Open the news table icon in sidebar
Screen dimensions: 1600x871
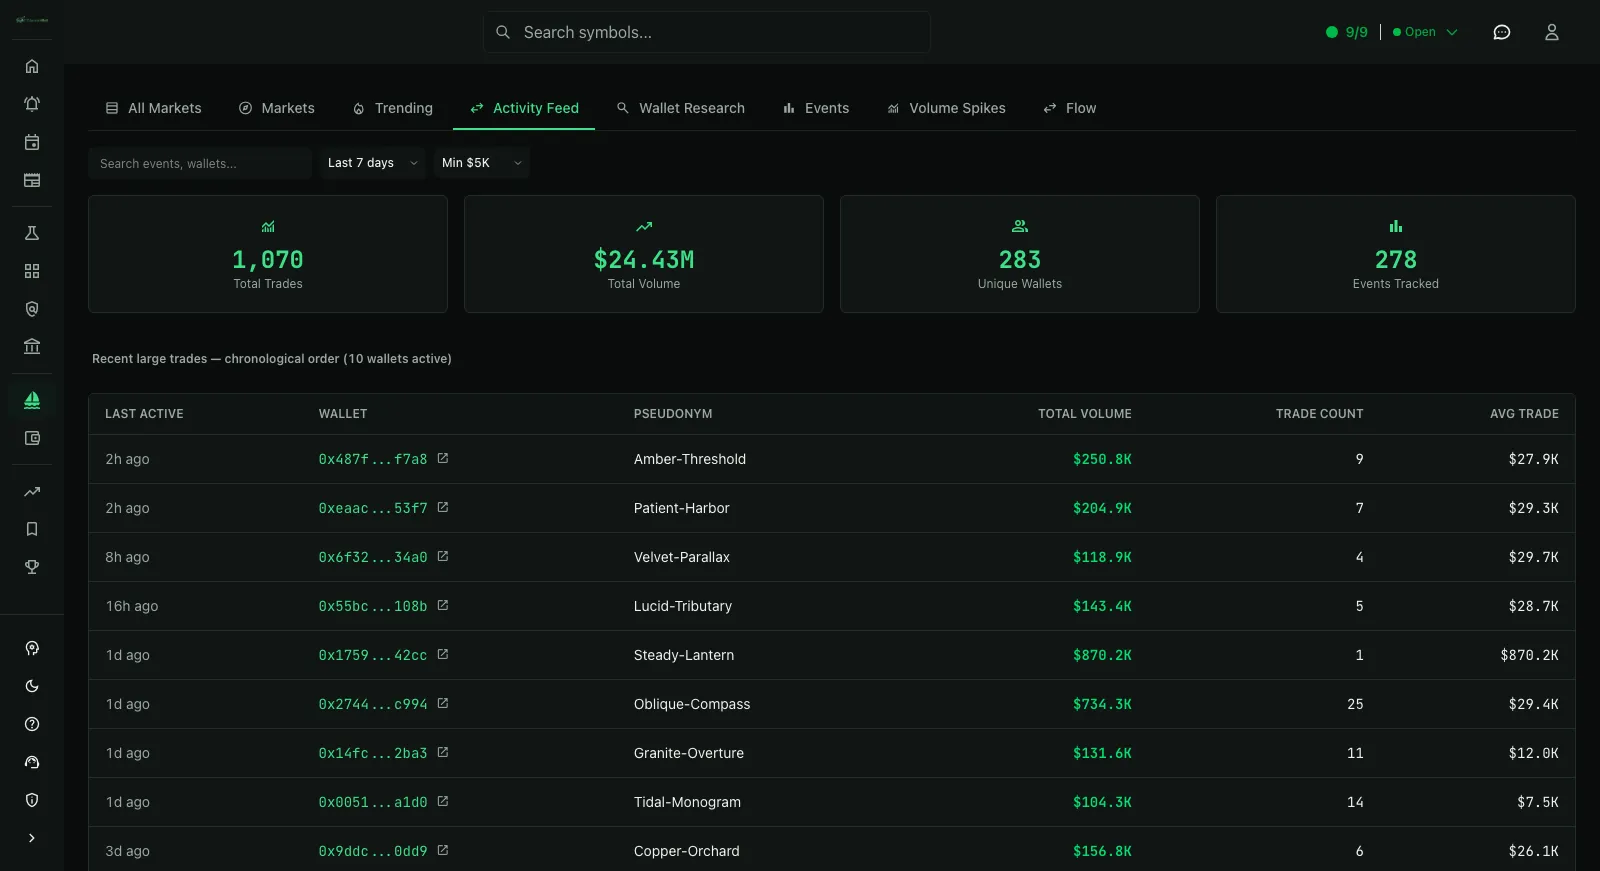[x=32, y=180]
